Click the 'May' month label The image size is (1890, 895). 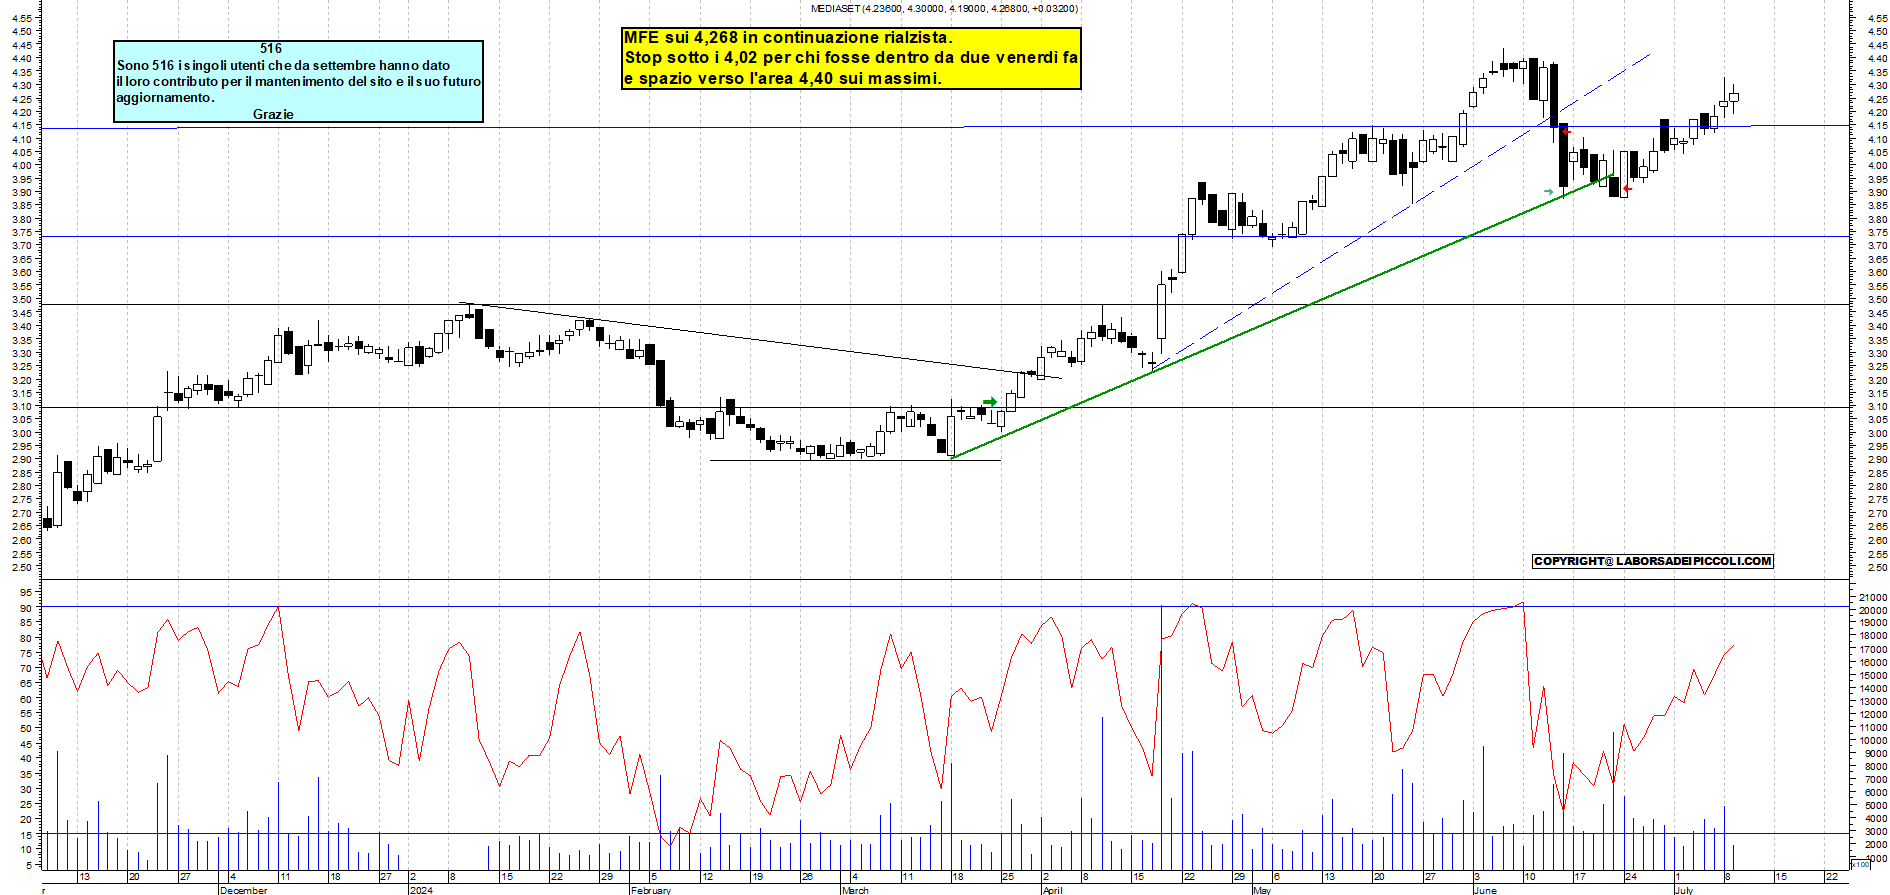pyautogui.click(x=1262, y=890)
